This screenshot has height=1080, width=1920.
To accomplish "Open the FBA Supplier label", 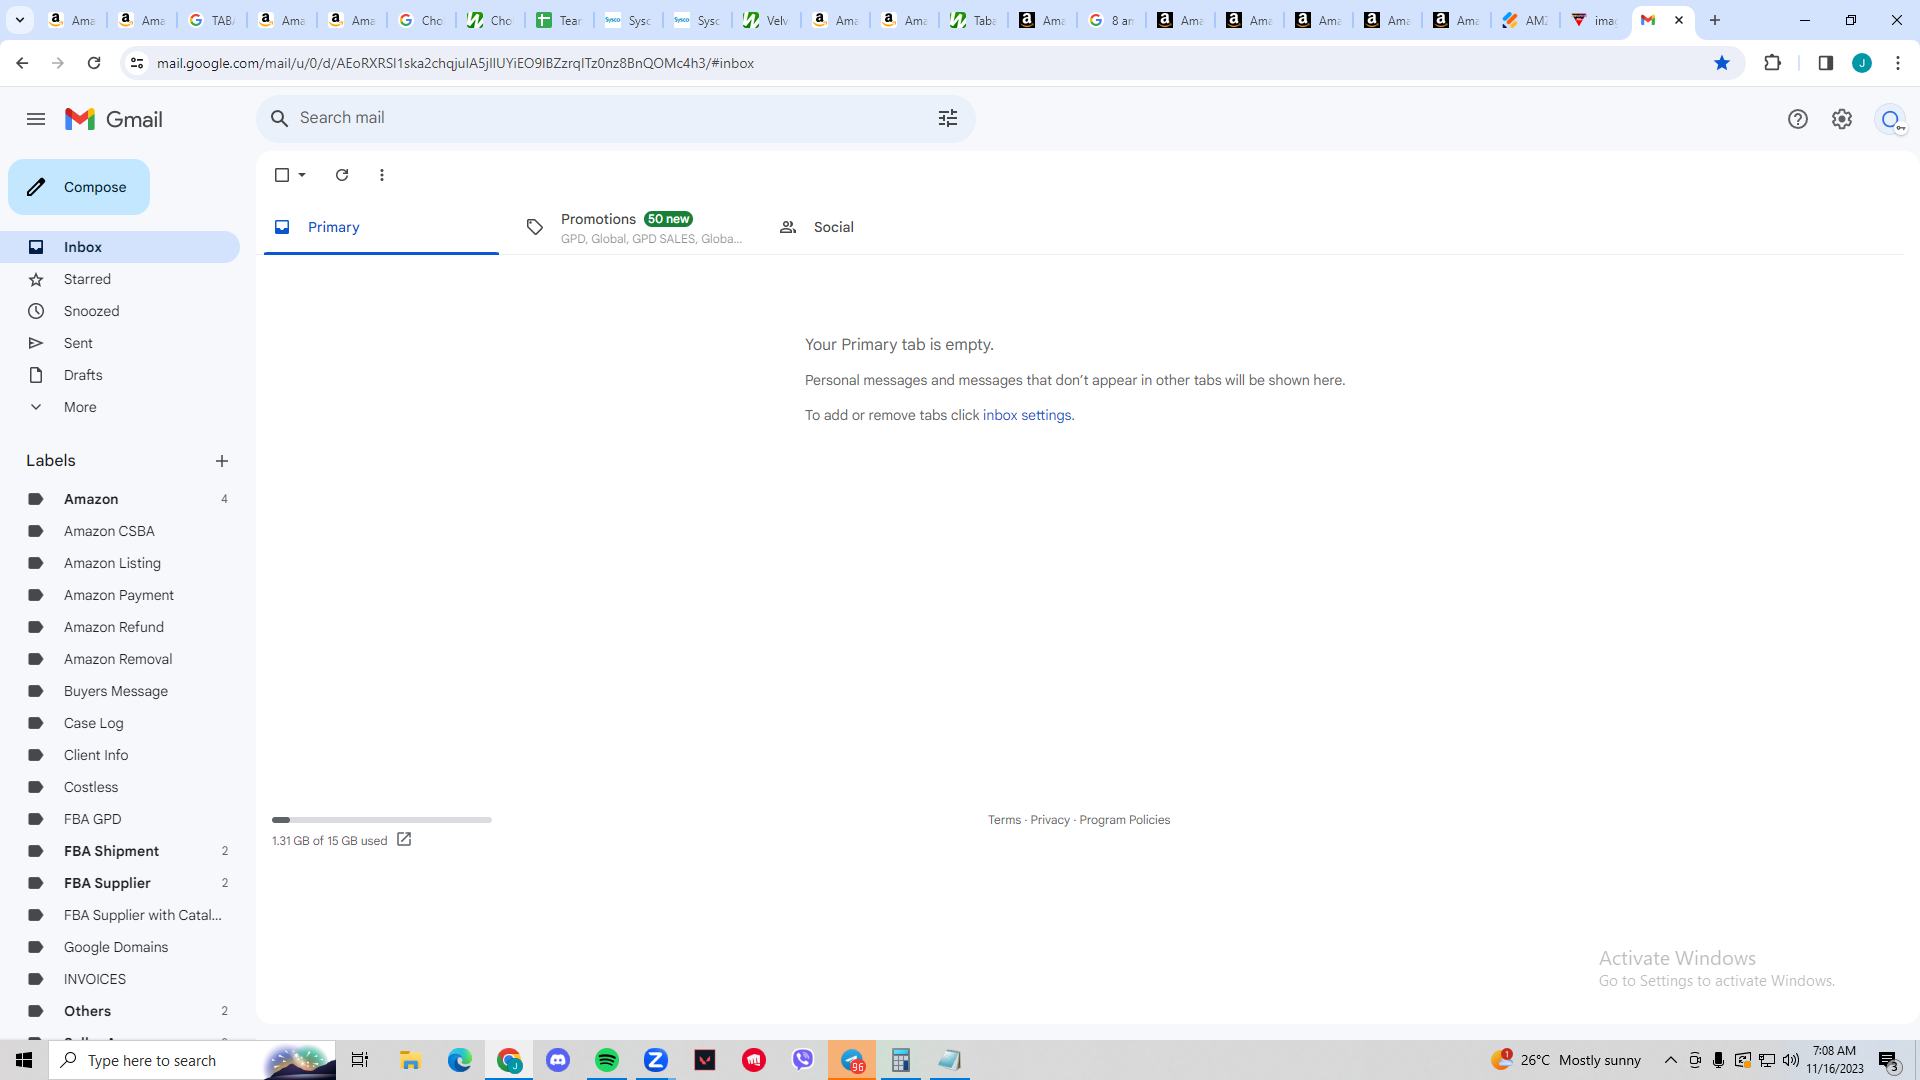I will [x=120, y=883].
